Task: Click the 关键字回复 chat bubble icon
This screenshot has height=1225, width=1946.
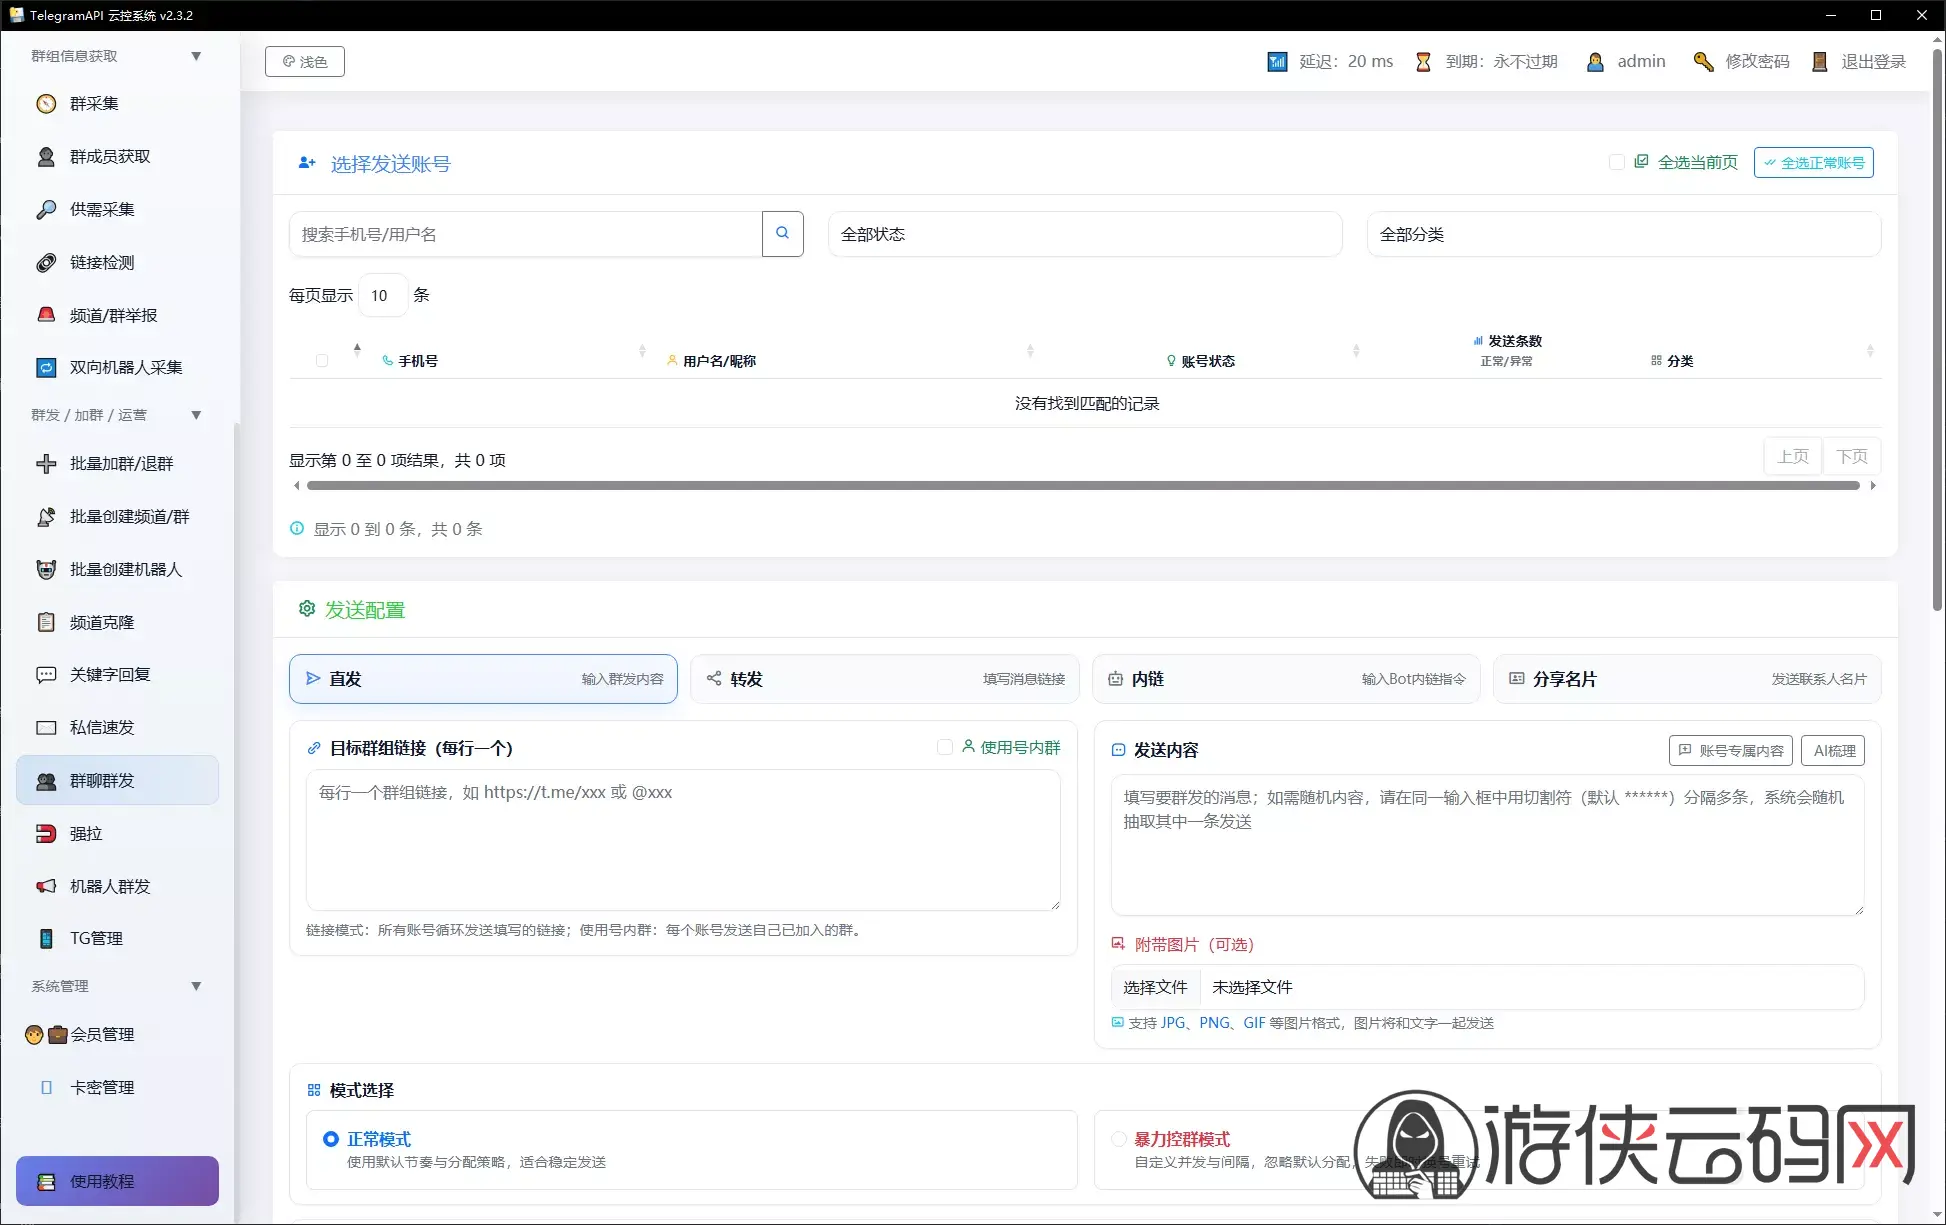Action: pyautogui.click(x=46, y=675)
